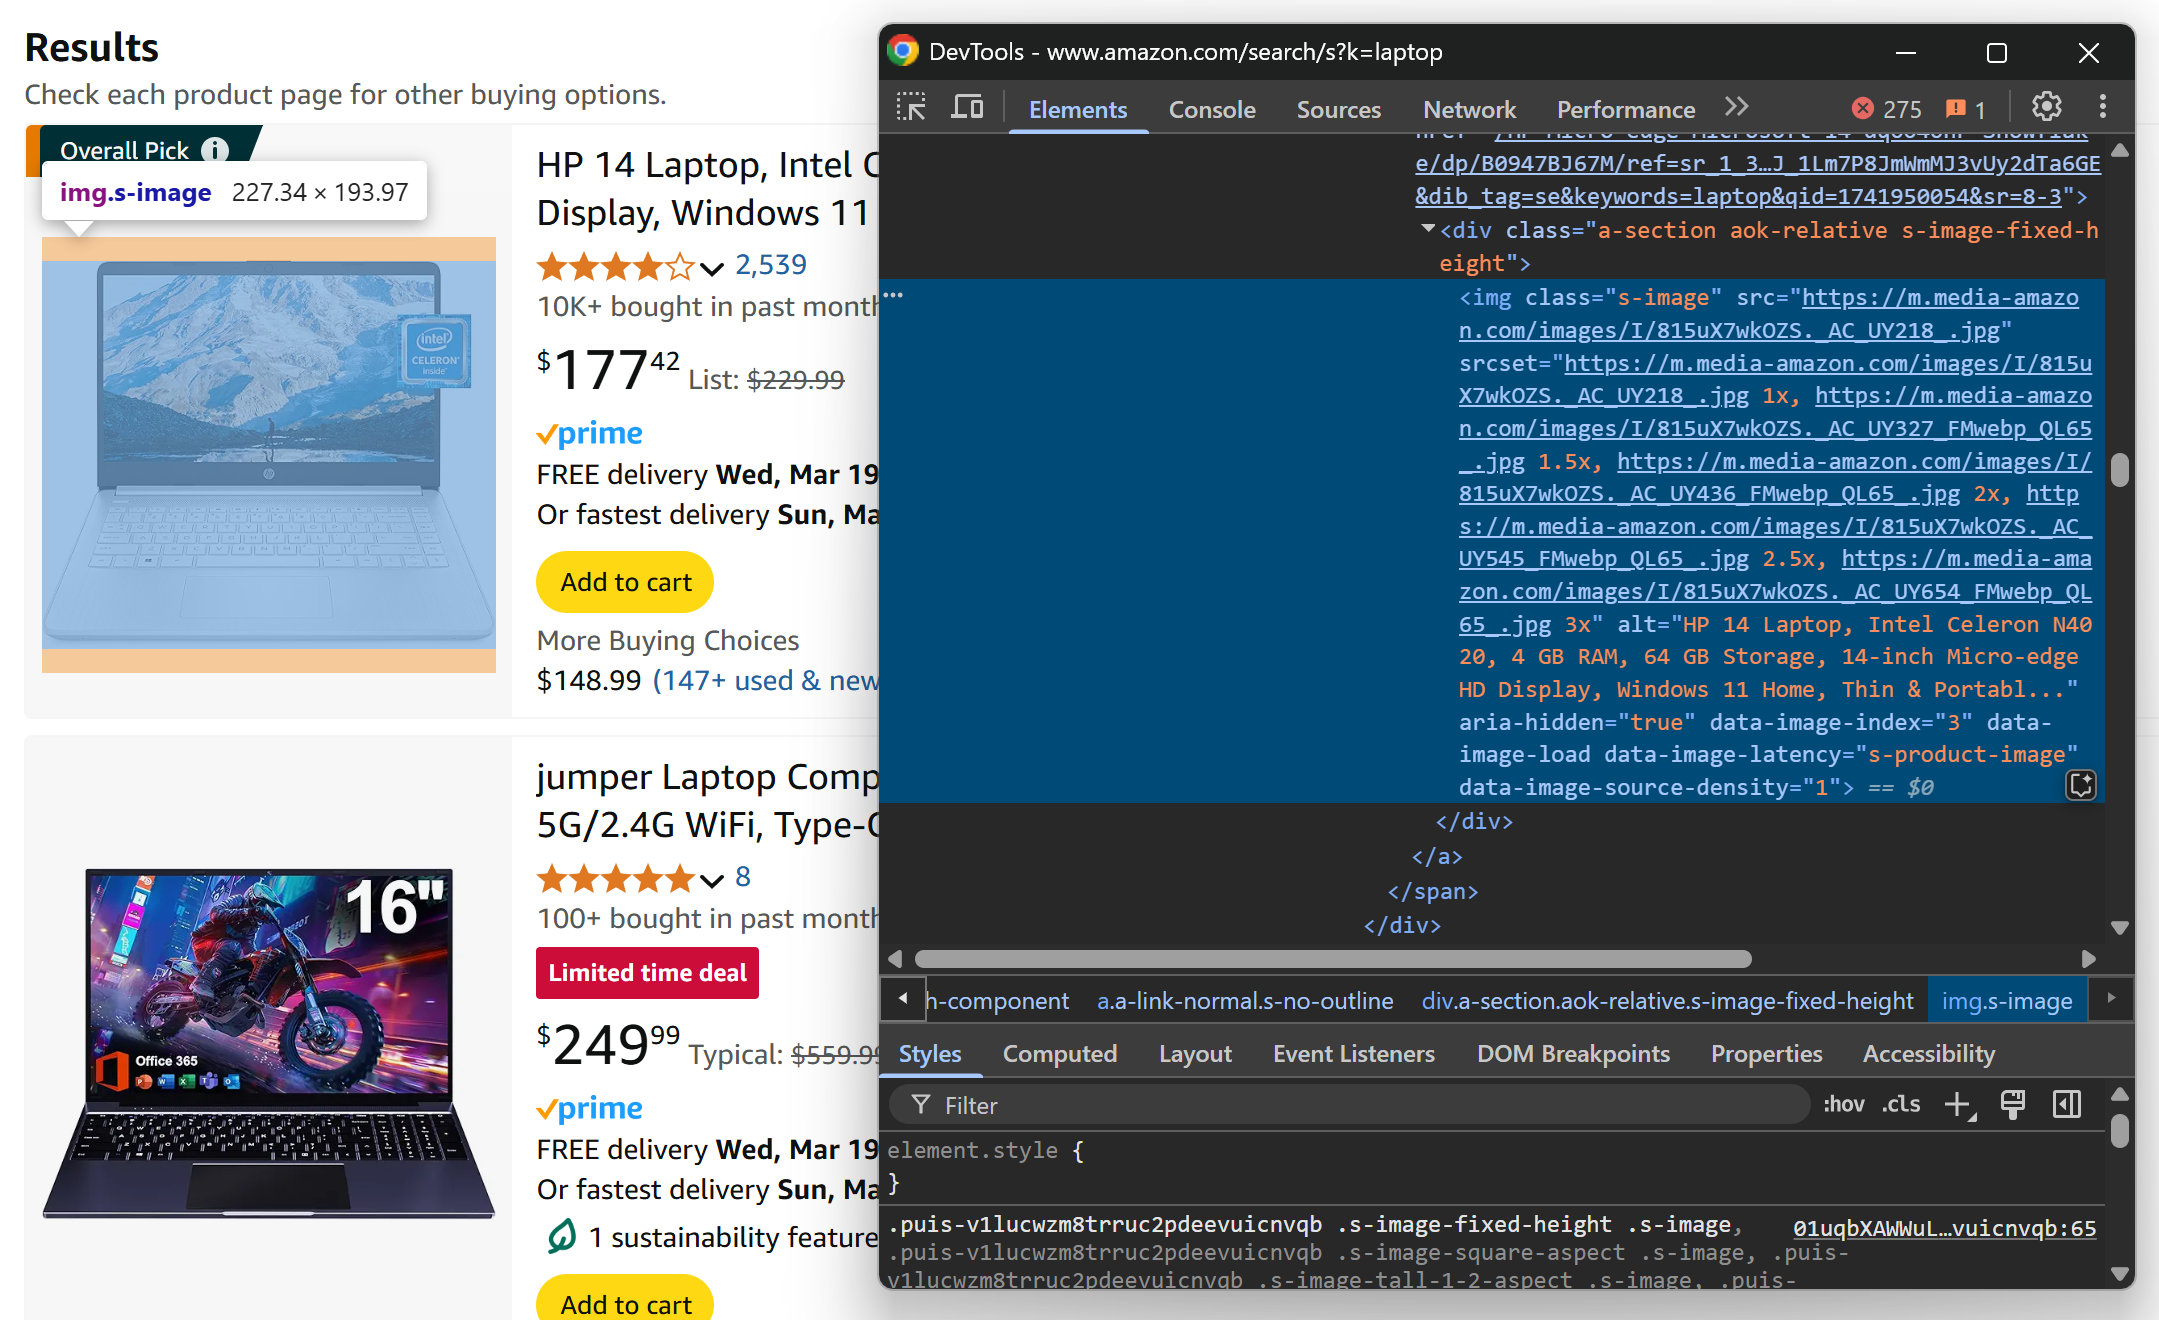Open the Event Listeners pane tab
Image resolution: width=2159 pixels, height=1320 pixels.
[1354, 1054]
